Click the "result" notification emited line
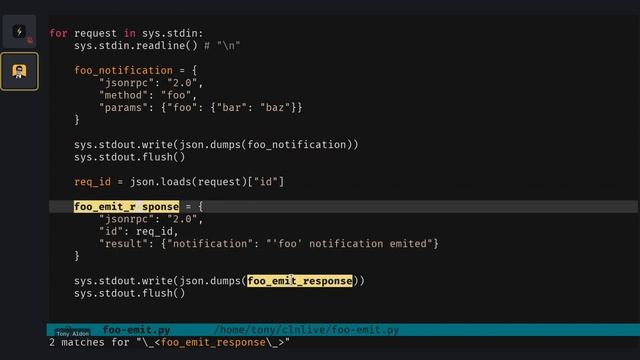 pyautogui.click(x=269, y=244)
